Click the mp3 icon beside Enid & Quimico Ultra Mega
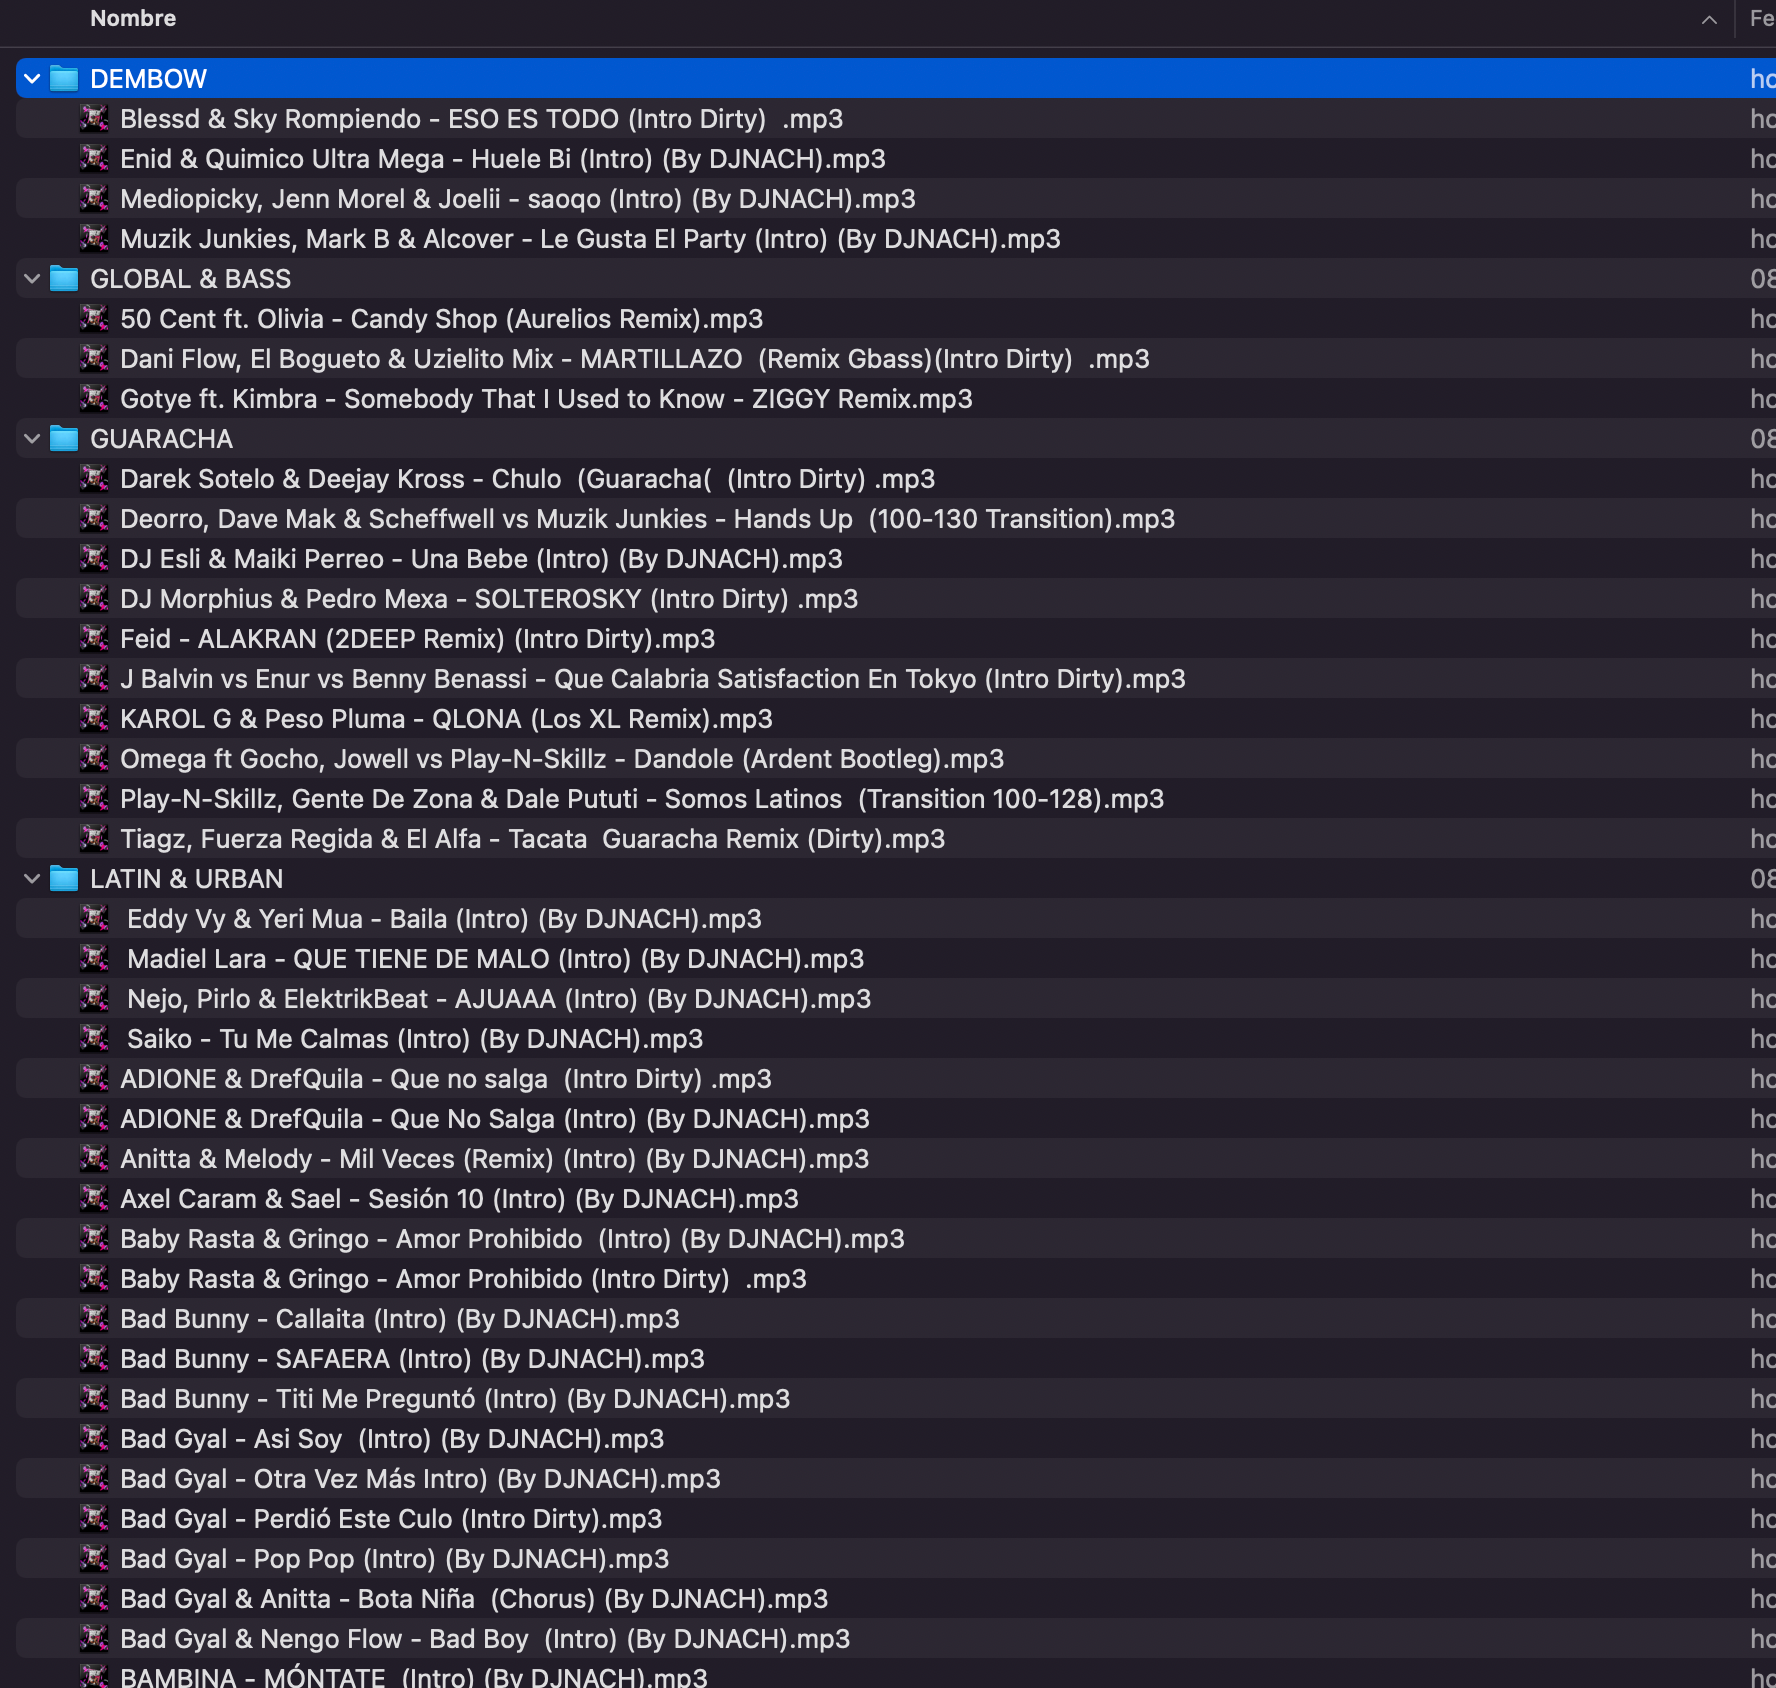The height and width of the screenshot is (1688, 1776). [94, 158]
